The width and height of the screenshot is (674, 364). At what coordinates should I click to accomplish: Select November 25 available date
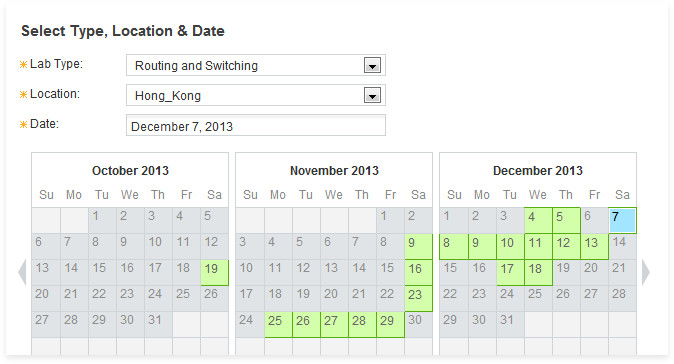pyautogui.click(x=279, y=324)
